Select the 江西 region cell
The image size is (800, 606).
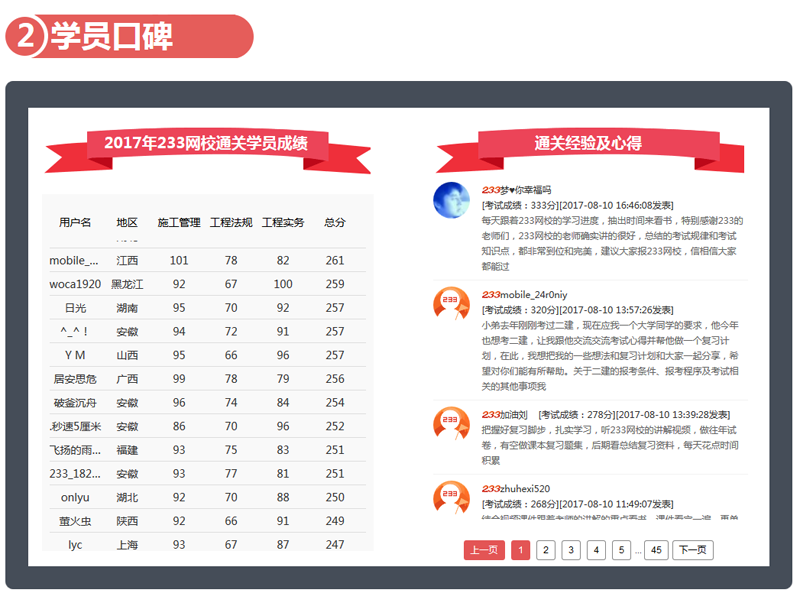[x=127, y=261]
